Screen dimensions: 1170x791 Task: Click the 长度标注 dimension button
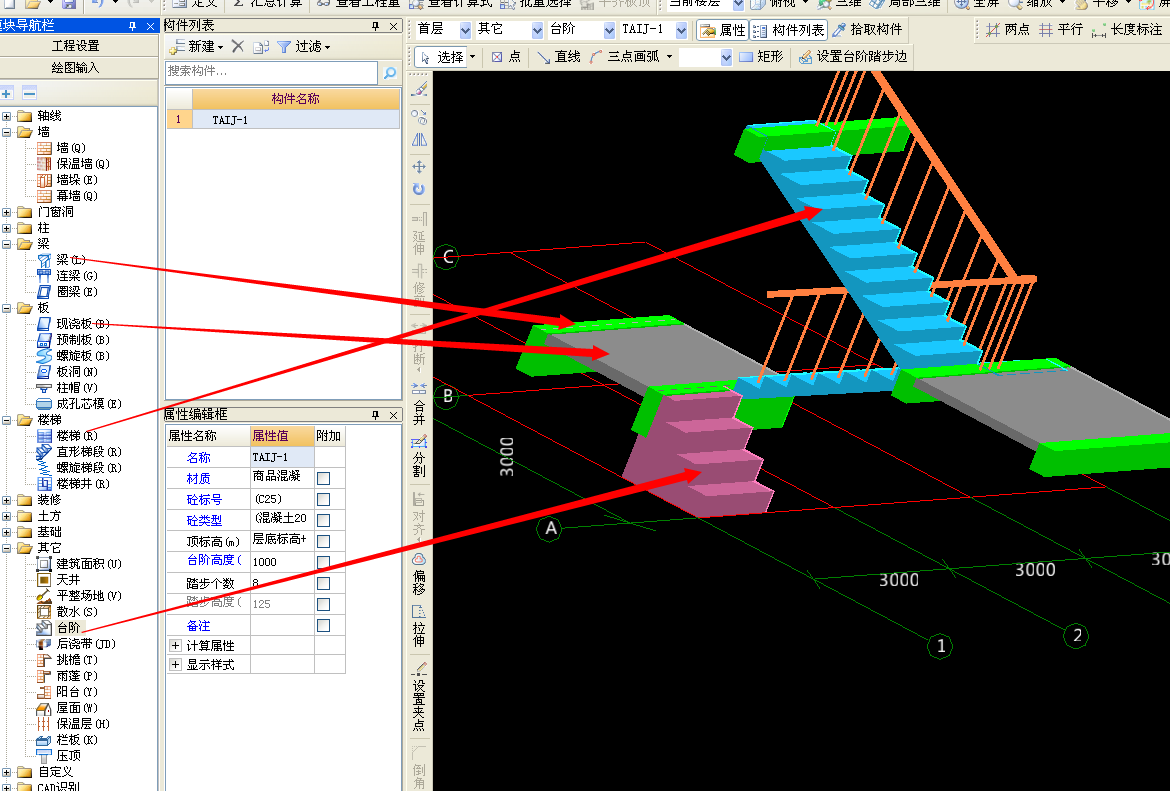click(1127, 30)
